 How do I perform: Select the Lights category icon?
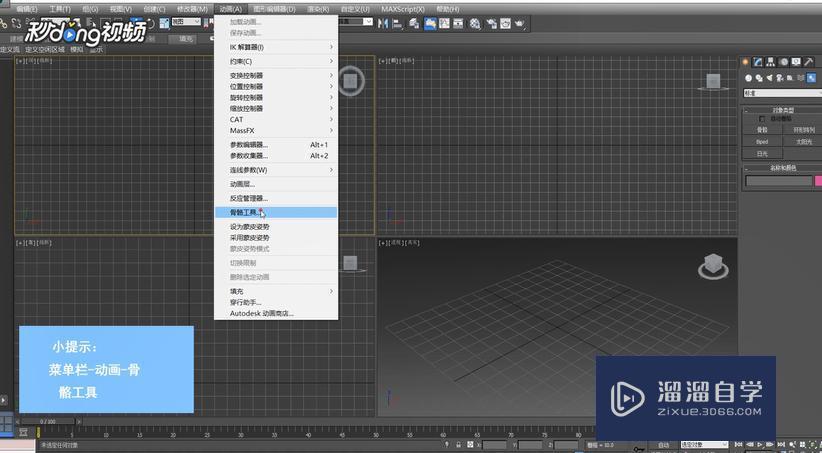point(770,78)
